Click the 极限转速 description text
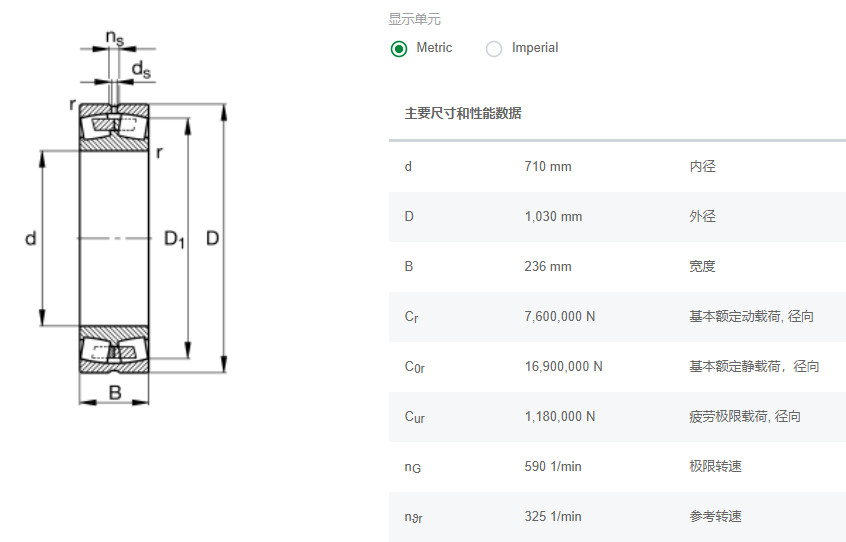The image size is (846, 542). click(x=715, y=467)
